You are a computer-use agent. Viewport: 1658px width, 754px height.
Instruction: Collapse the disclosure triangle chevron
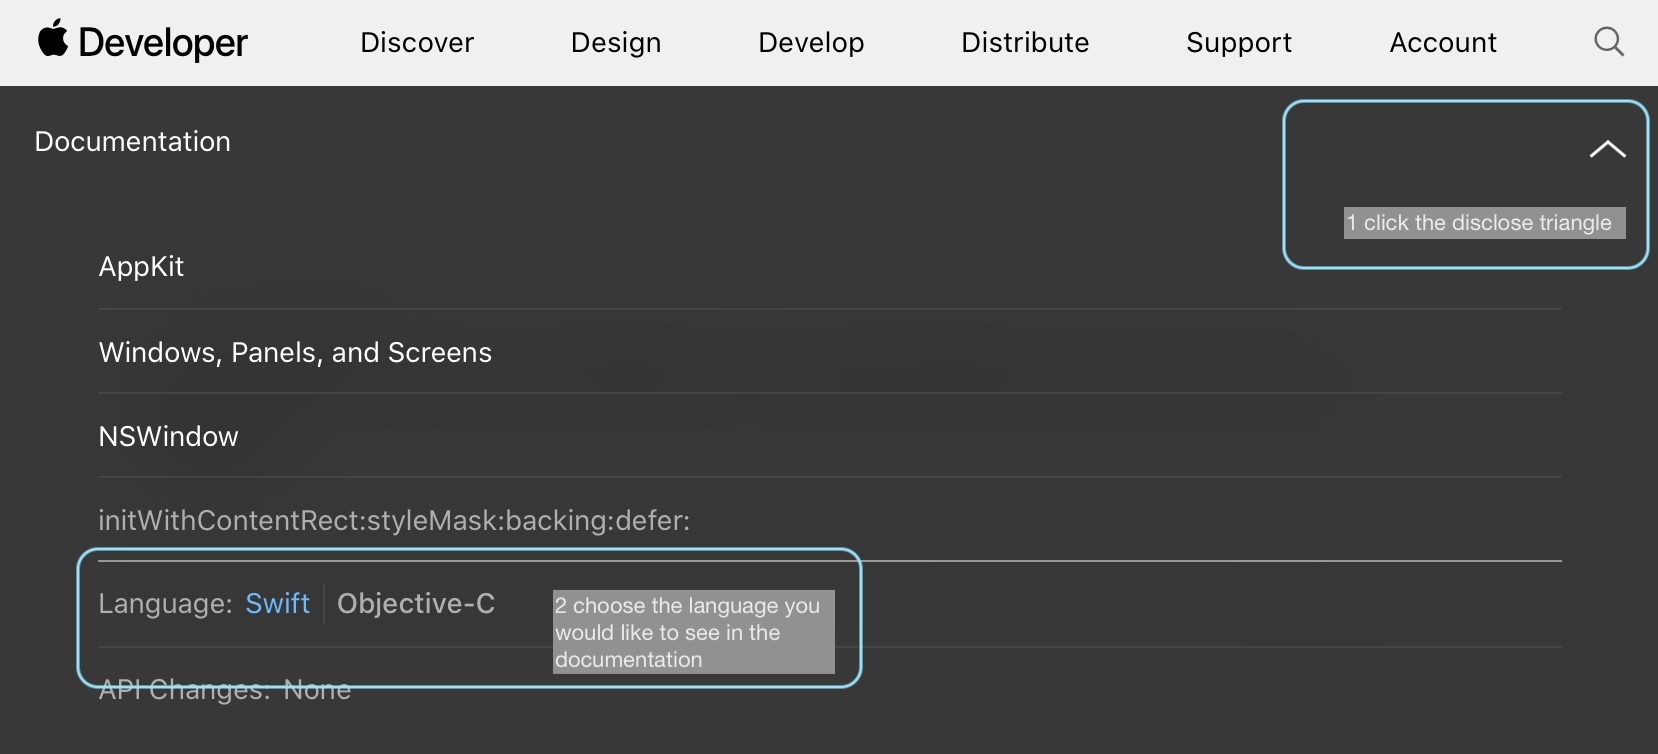pyautogui.click(x=1609, y=147)
